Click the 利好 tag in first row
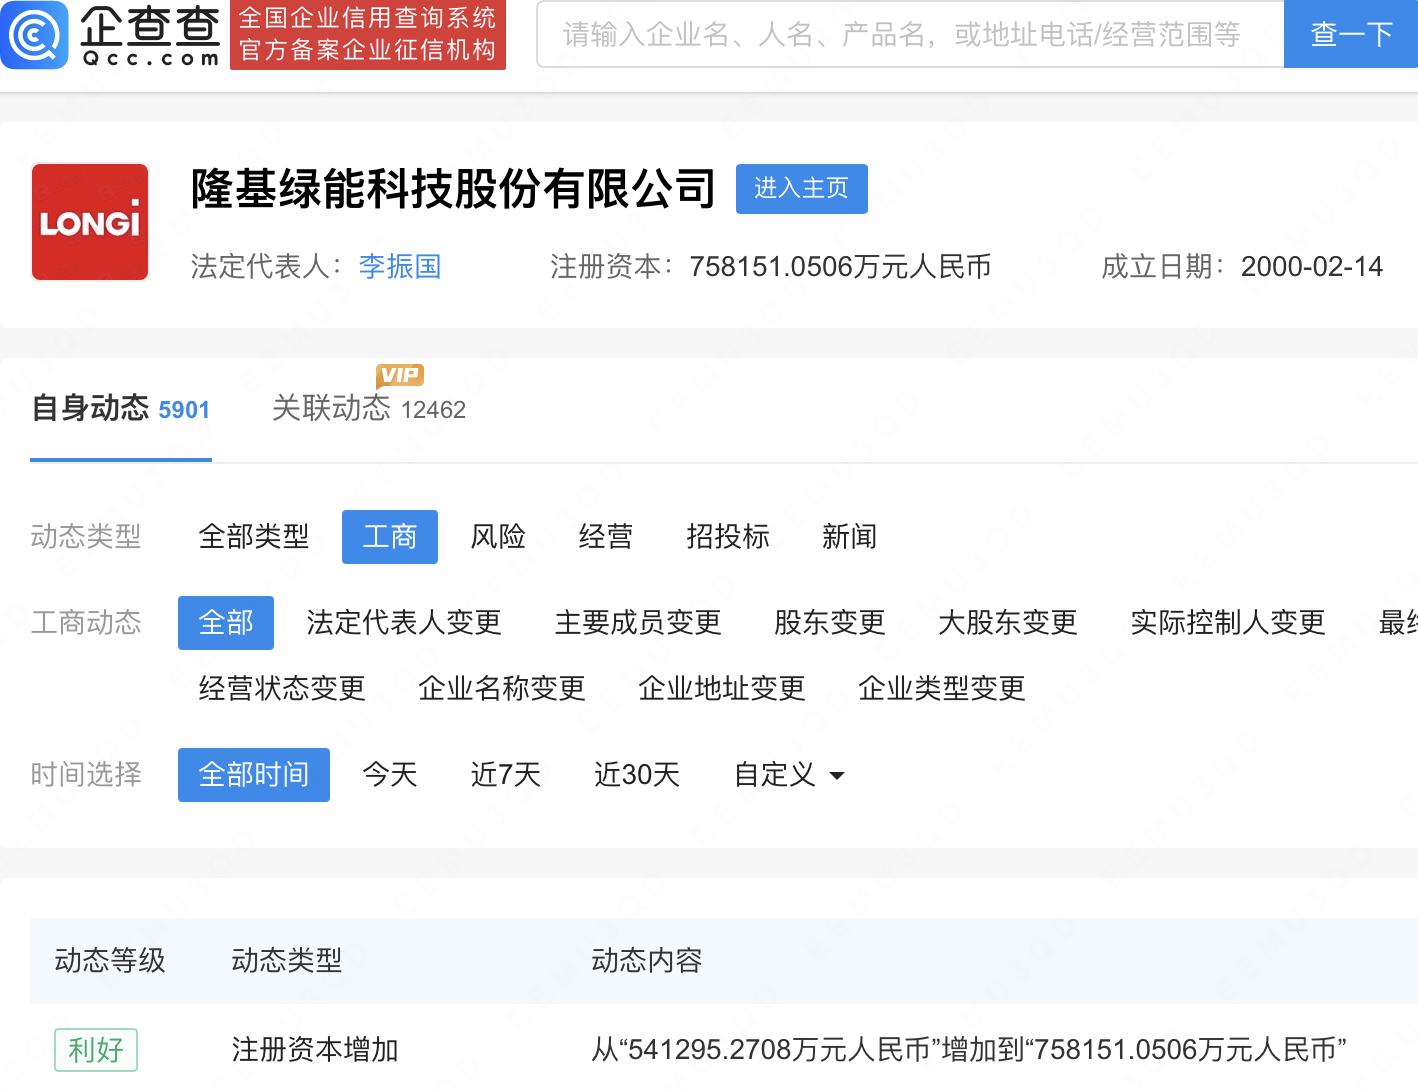This screenshot has width=1418, height=1090. tap(96, 1050)
